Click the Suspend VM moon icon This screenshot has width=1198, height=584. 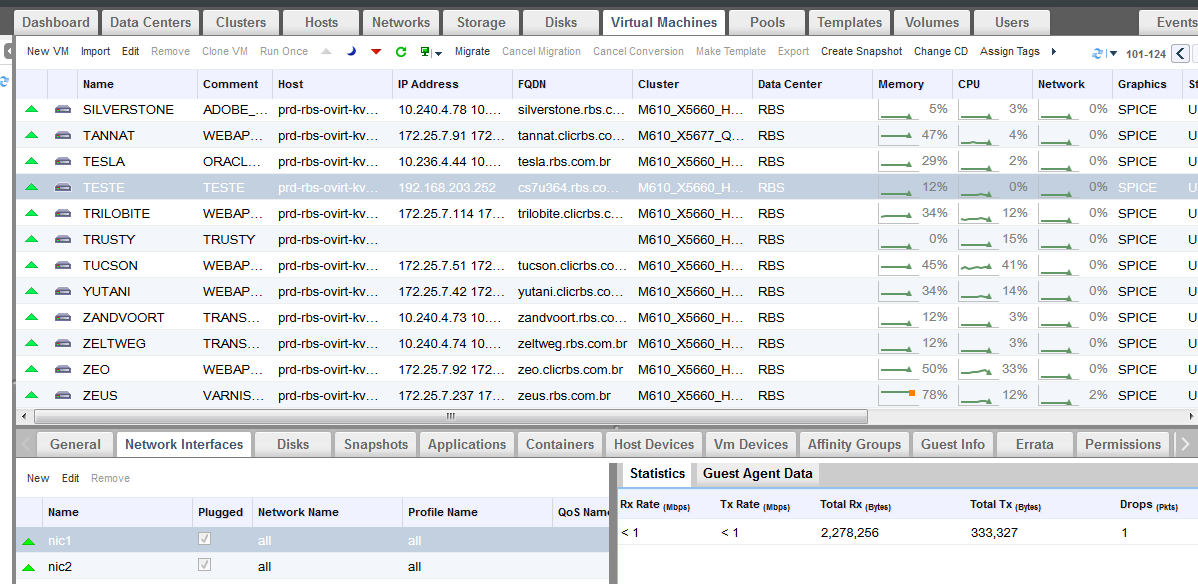pos(351,51)
